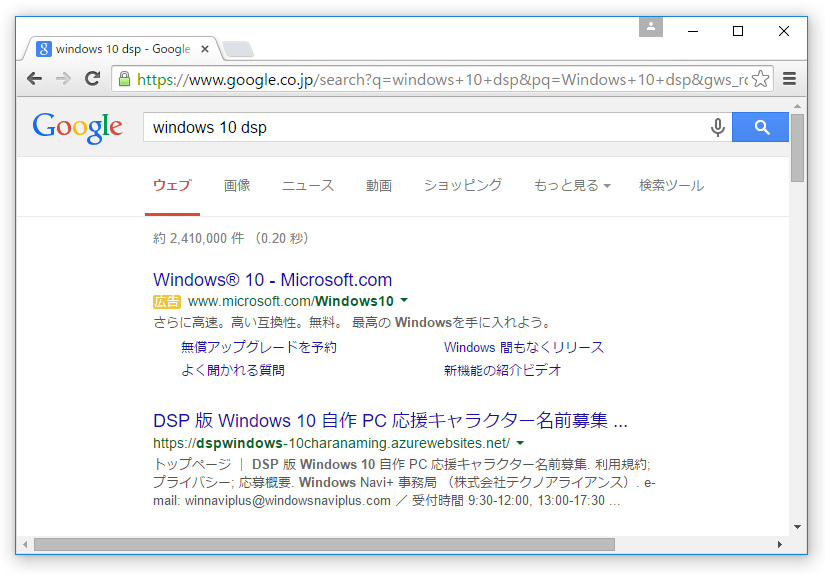Image resolution: width=825 pixels, height=574 pixels.
Task: Close the windows 10 dsp tab
Action: tap(205, 49)
